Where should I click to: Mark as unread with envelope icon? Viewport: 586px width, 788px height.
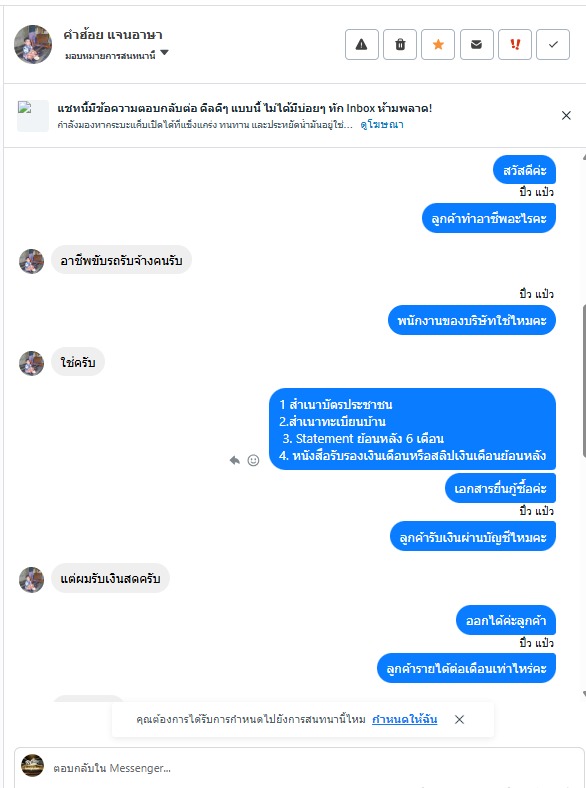tap(476, 45)
